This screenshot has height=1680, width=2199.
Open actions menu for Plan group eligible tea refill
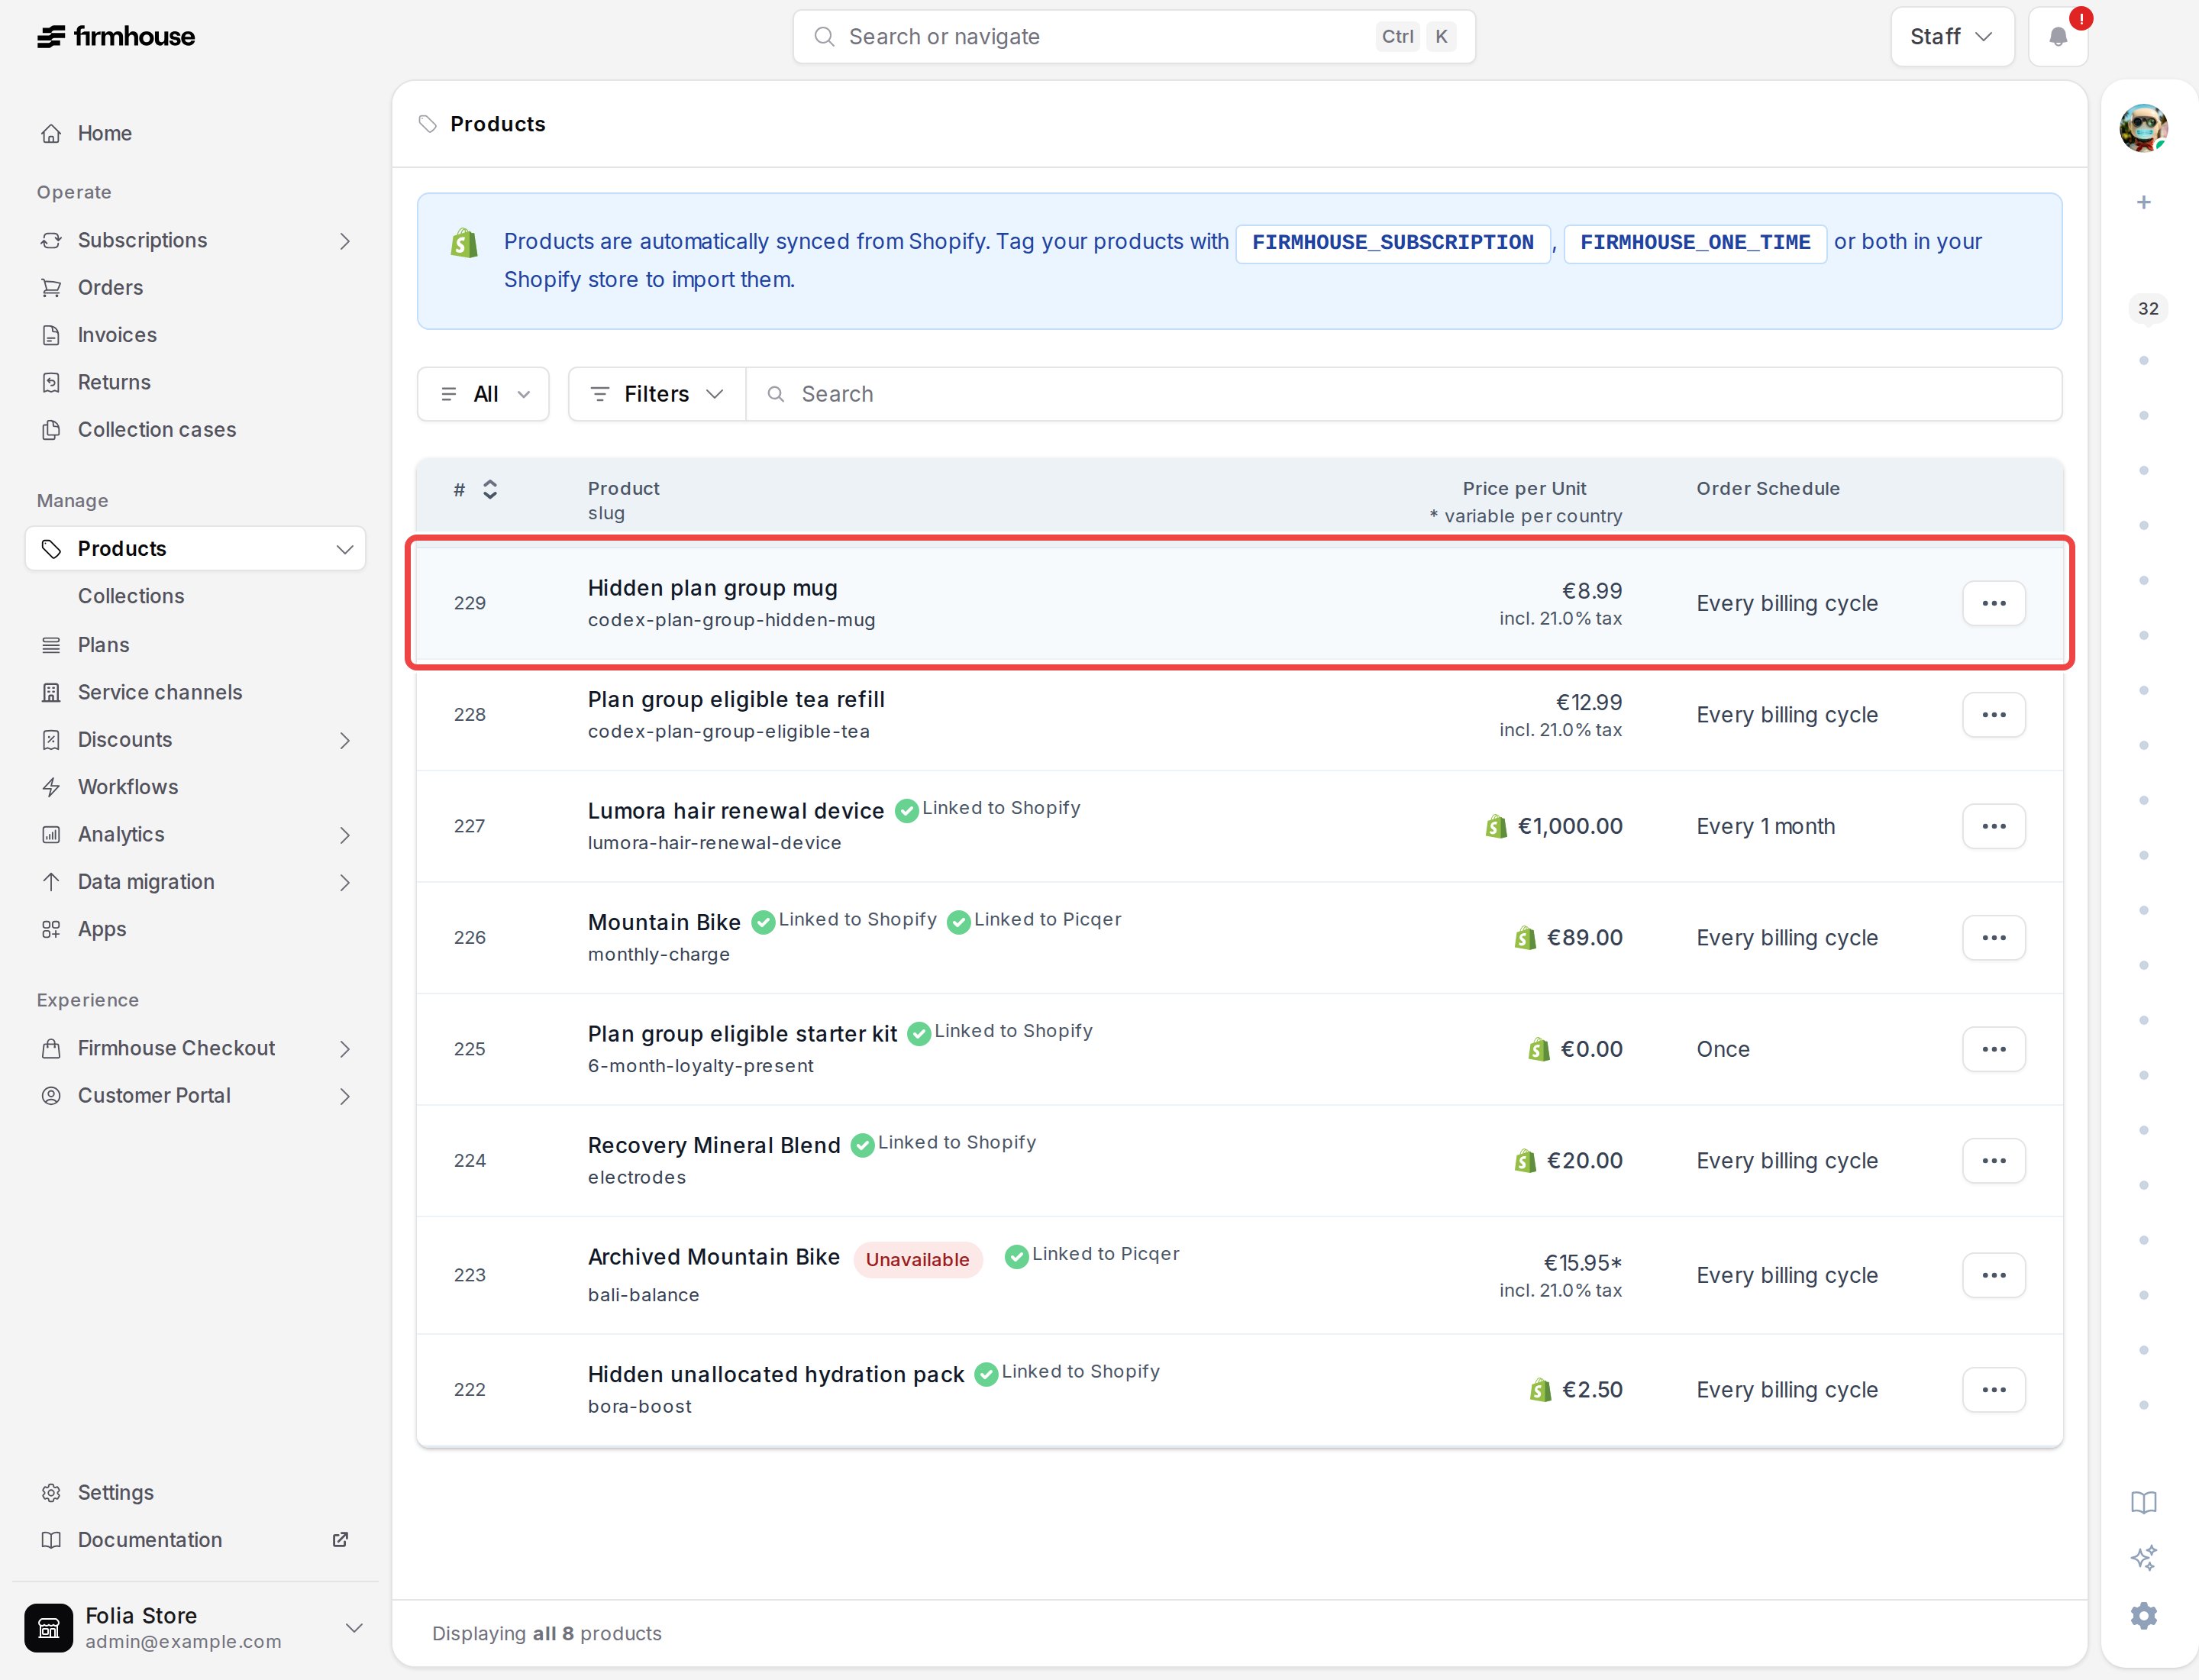point(1993,715)
